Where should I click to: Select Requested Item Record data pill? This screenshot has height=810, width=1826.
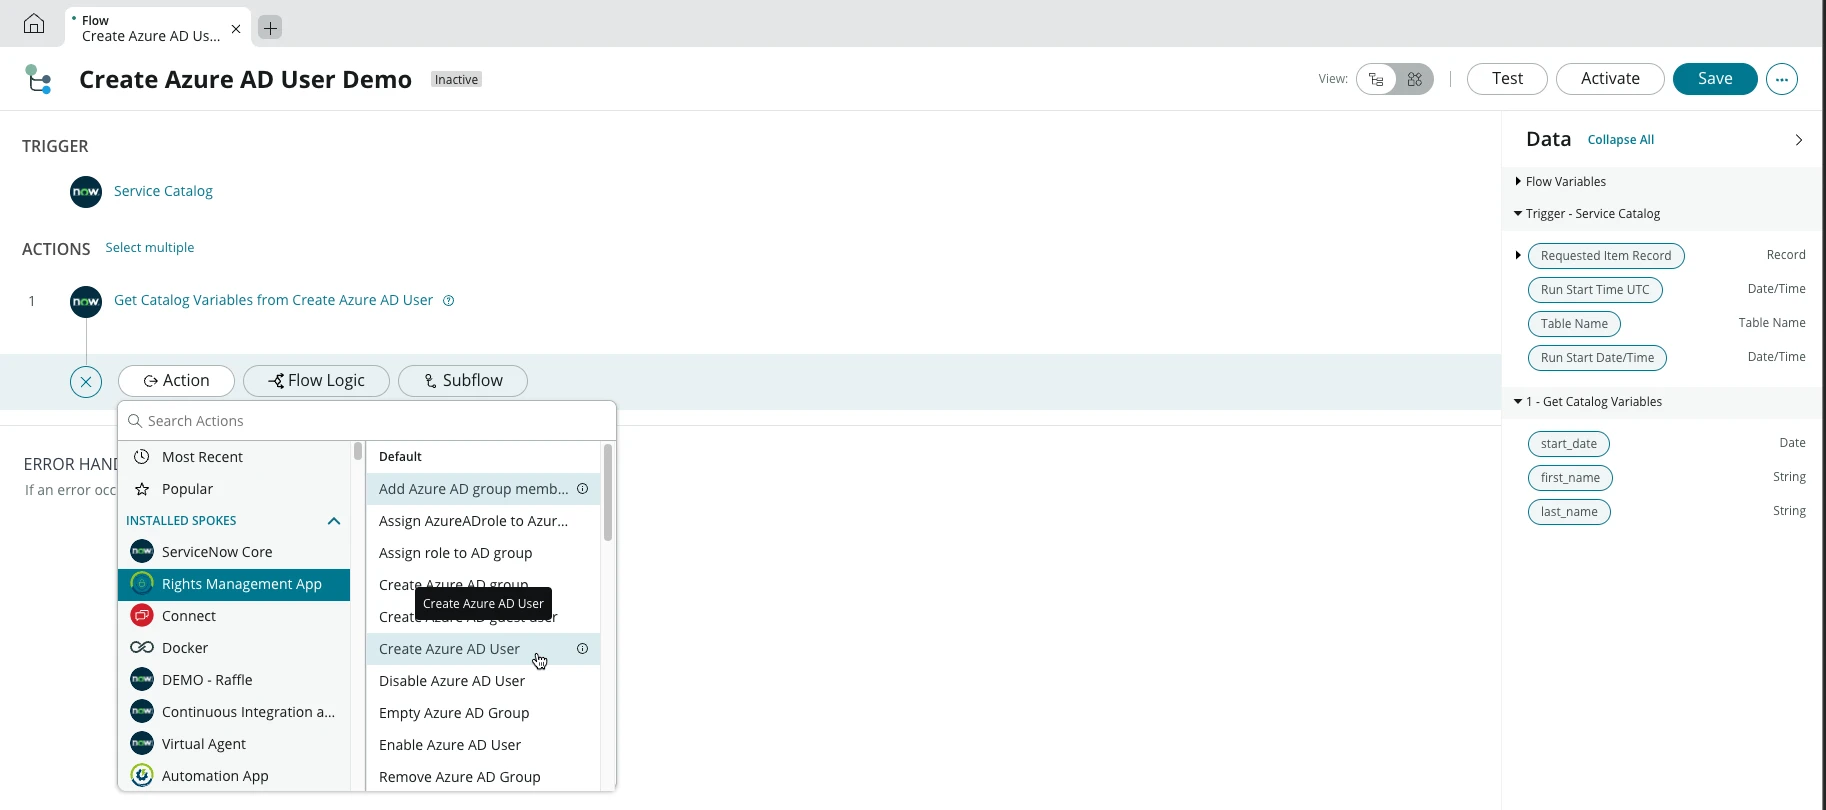(x=1606, y=256)
